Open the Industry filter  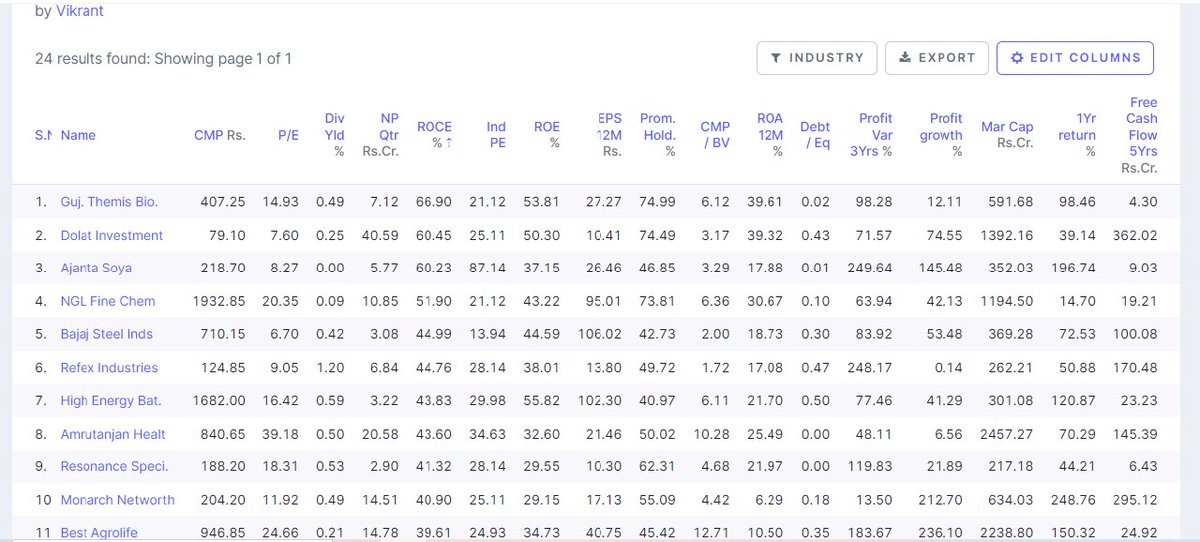[817, 58]
